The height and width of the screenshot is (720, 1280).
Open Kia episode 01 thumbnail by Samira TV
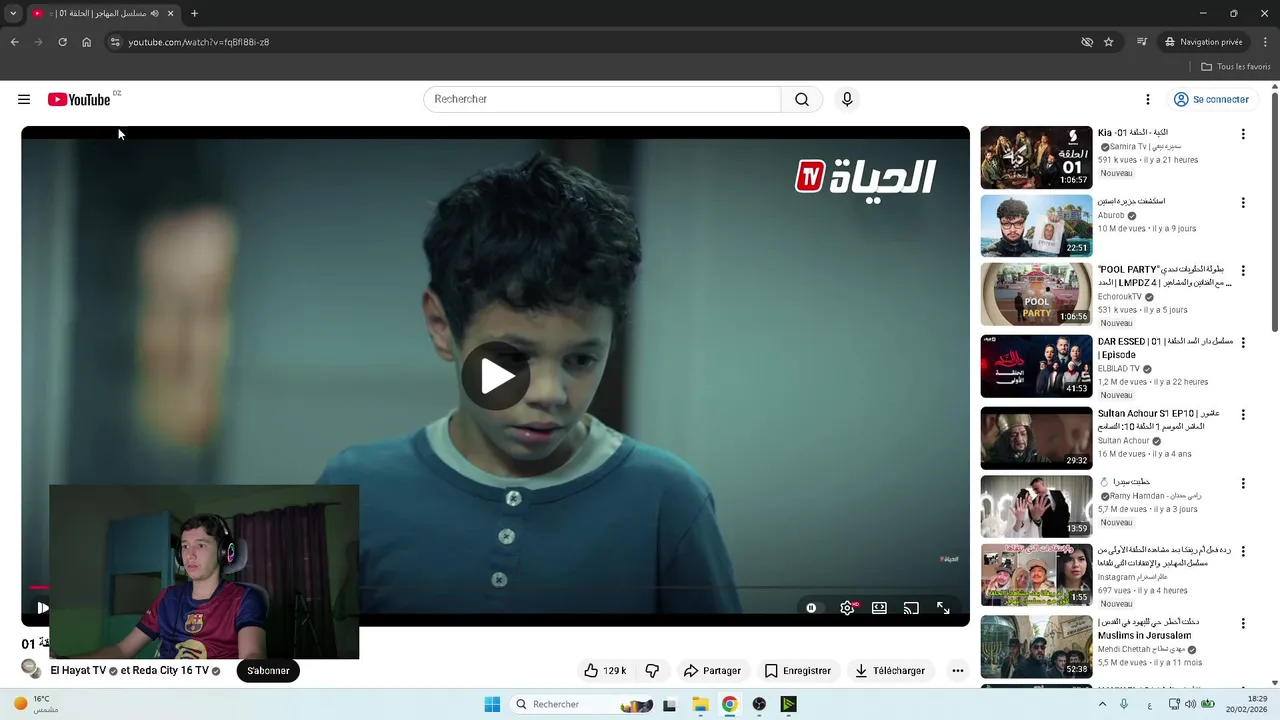pos(1036,157)
